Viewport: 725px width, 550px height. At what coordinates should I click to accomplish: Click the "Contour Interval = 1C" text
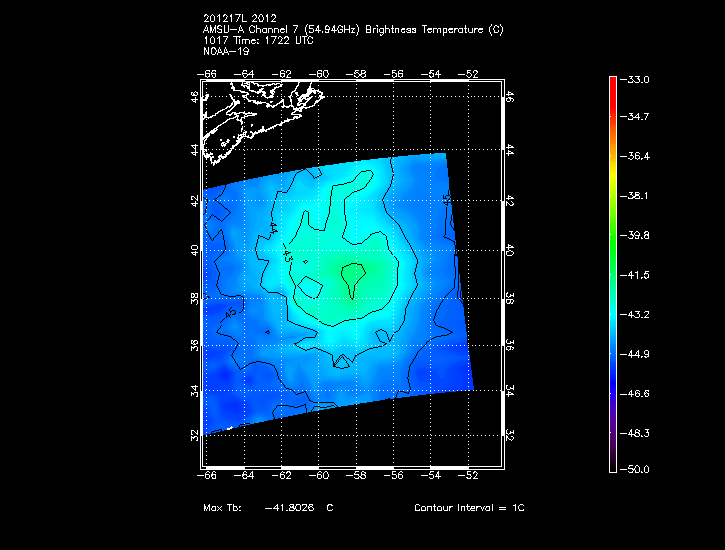(x=469, y=507)
